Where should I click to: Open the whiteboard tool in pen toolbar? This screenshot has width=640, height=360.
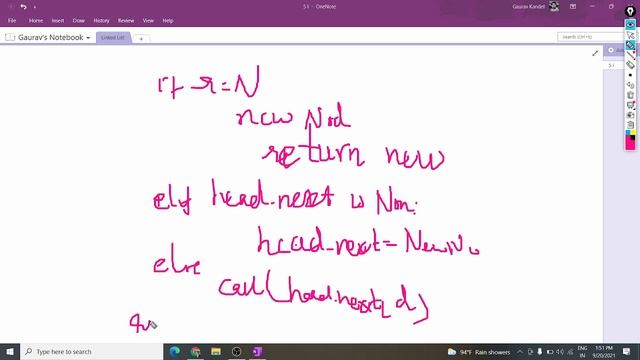[x=630, y=105]
